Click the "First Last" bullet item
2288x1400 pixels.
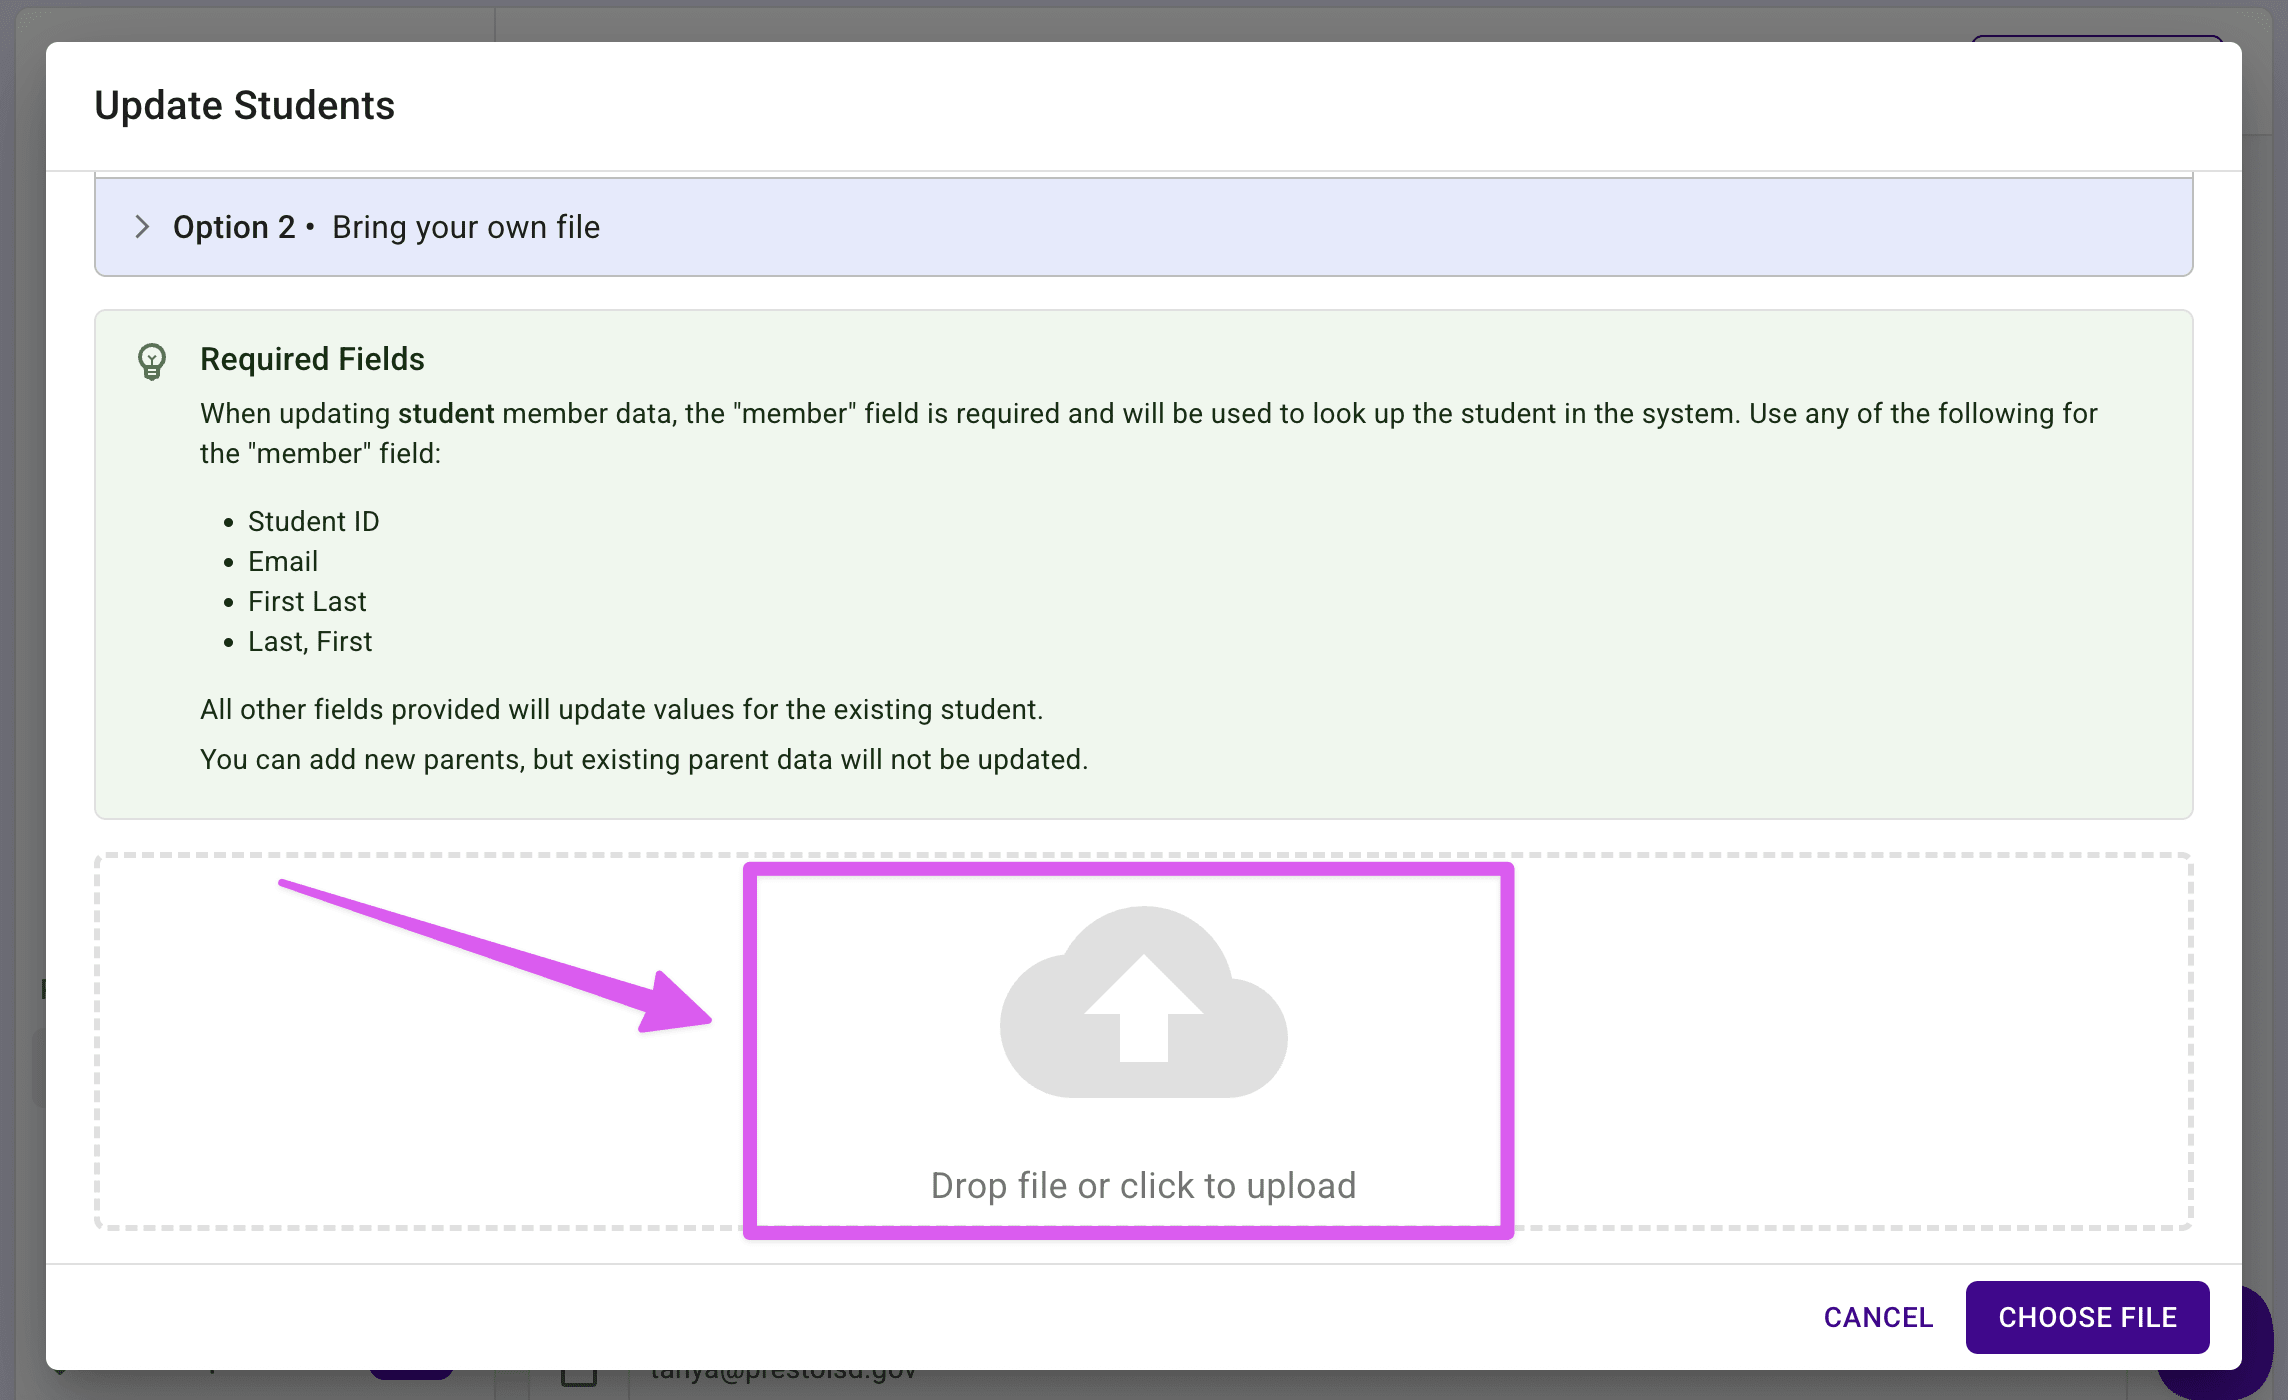[307, 601]
